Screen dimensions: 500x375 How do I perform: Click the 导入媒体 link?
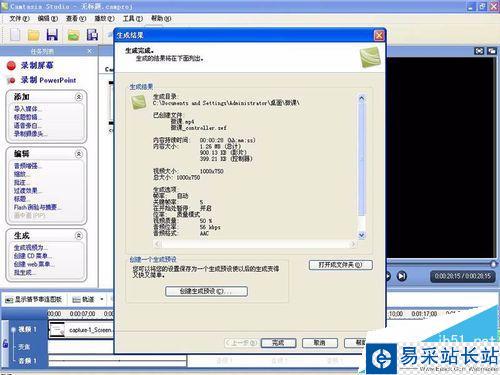(x=28, y=109)
